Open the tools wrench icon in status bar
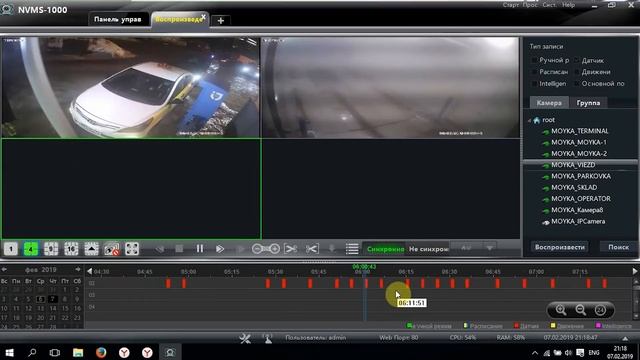 pos(245,338)
